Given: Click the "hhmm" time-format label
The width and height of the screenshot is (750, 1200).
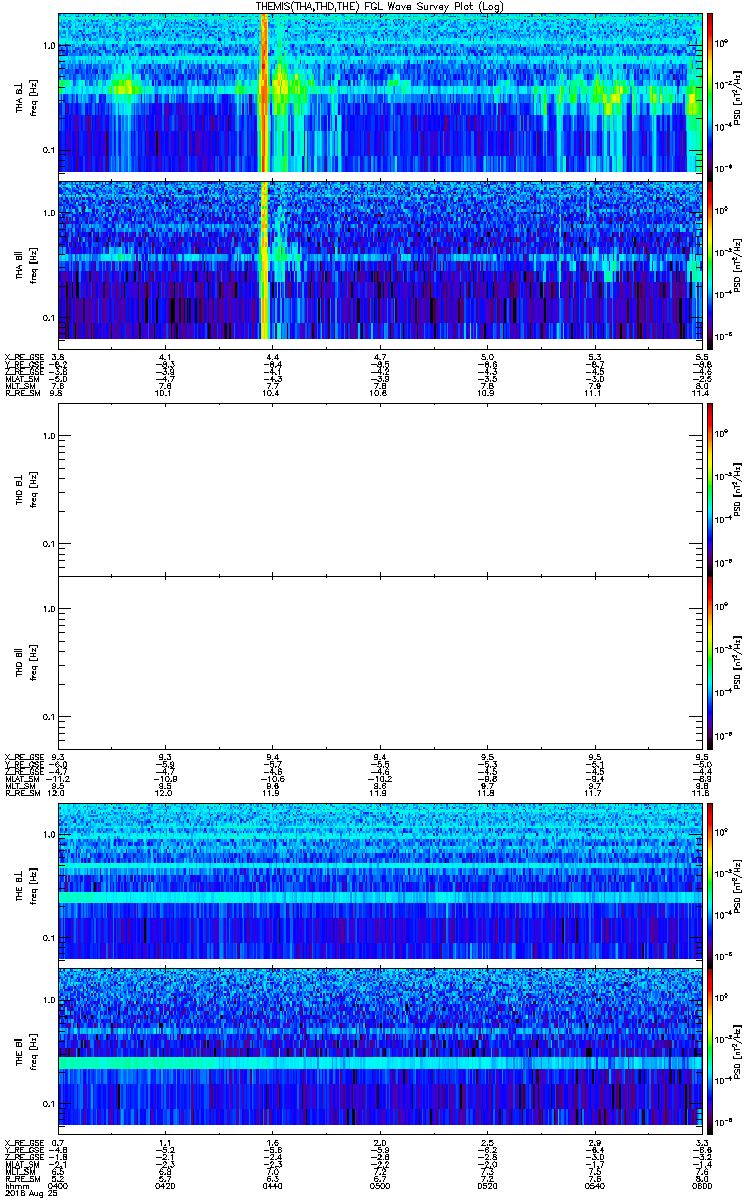Looking at the screenshot, I should (15, 1184).
